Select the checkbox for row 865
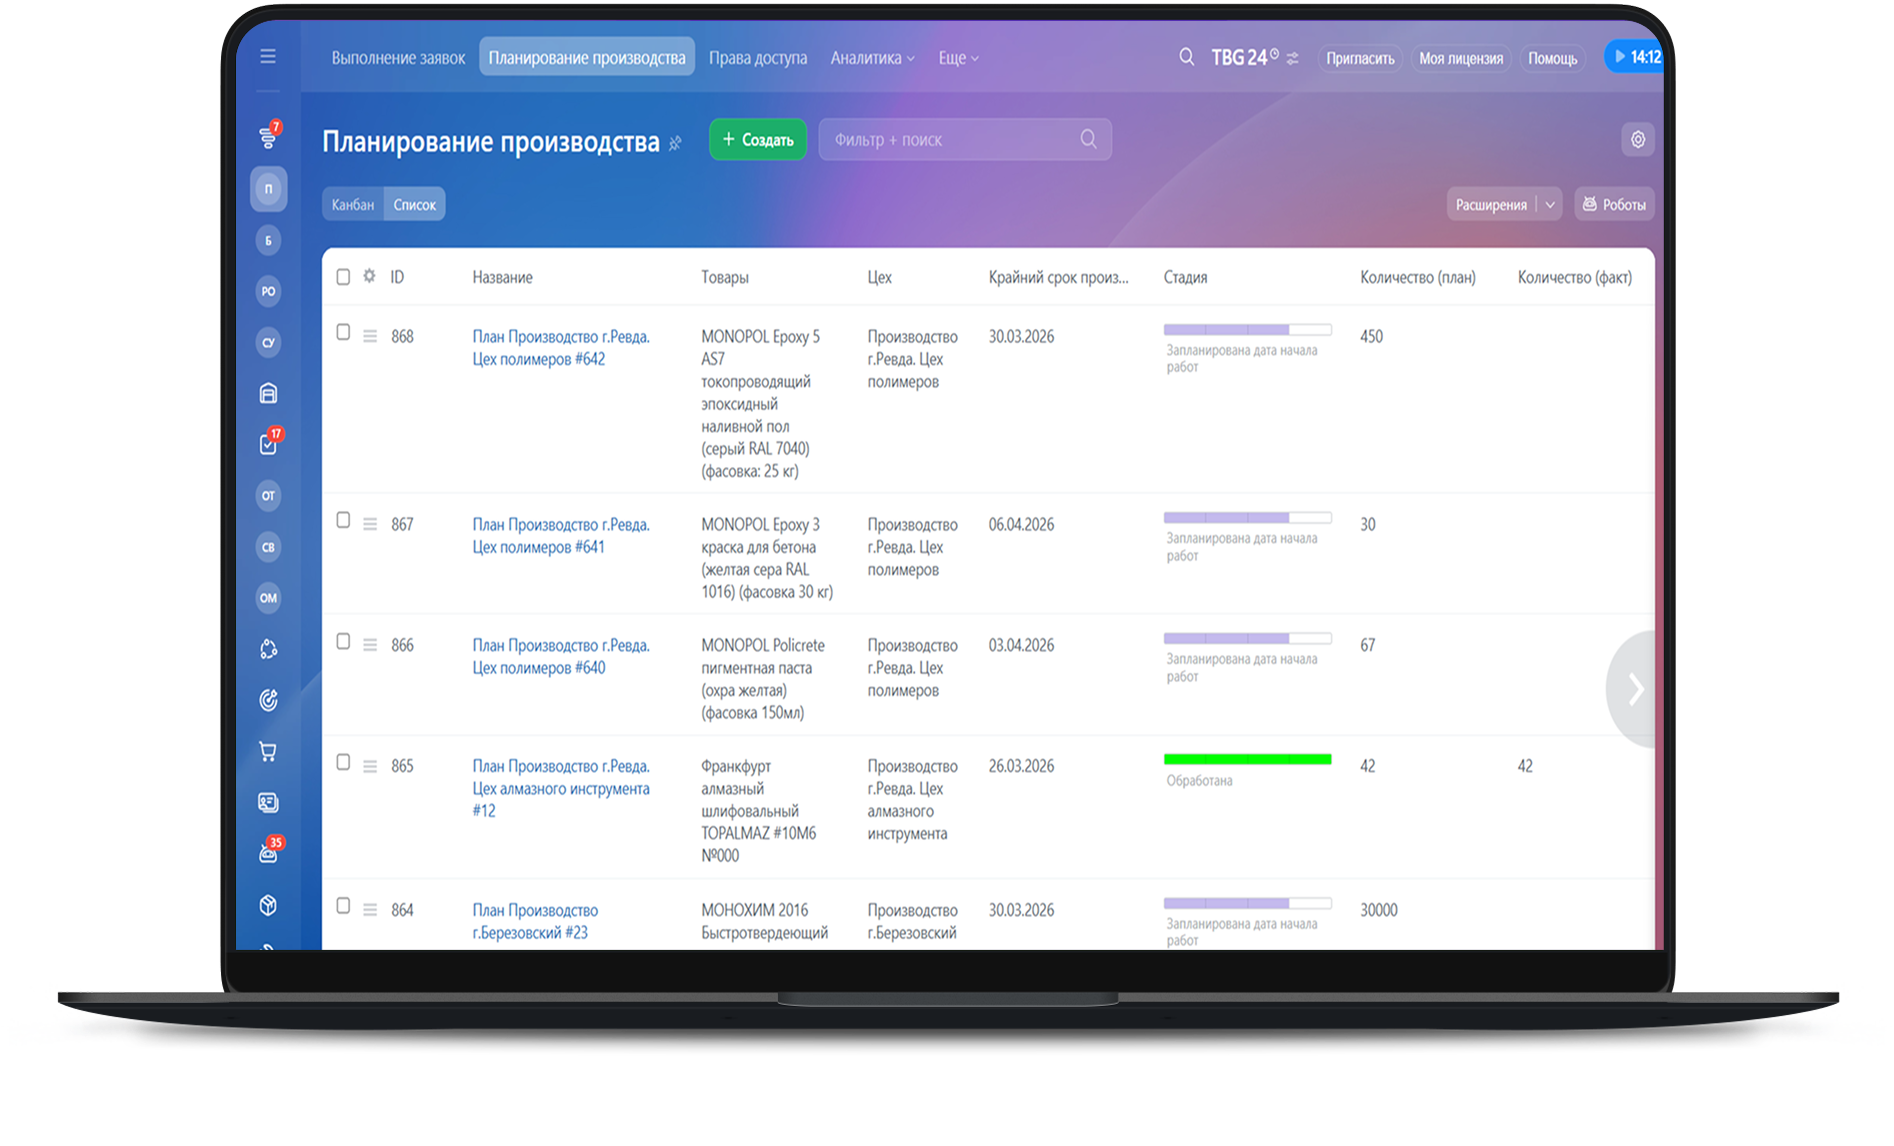The height and width of the screenshot is (1146, 1894). pyautogui.click(x=343, y=763)
